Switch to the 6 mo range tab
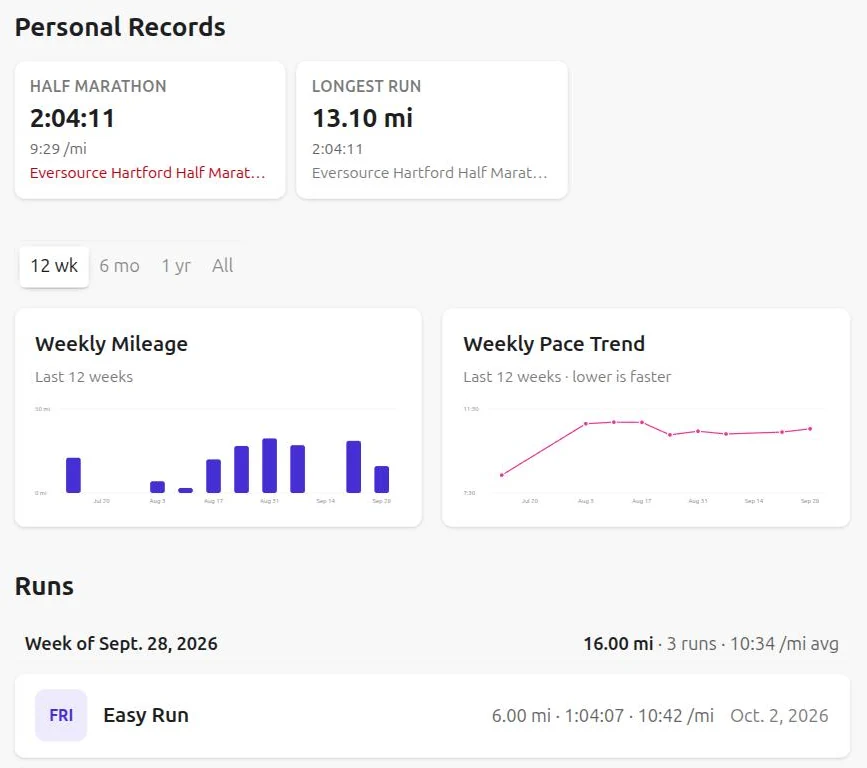 click(x=119, y=267)
